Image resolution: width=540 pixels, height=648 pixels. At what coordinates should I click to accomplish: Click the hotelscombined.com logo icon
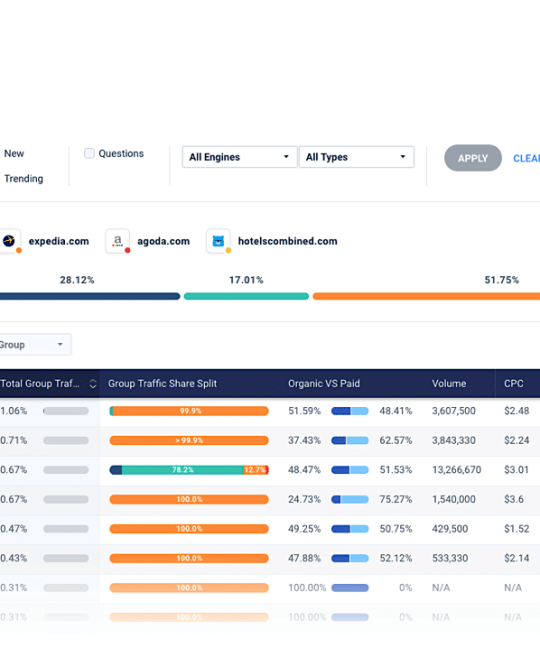pos(218,241)
